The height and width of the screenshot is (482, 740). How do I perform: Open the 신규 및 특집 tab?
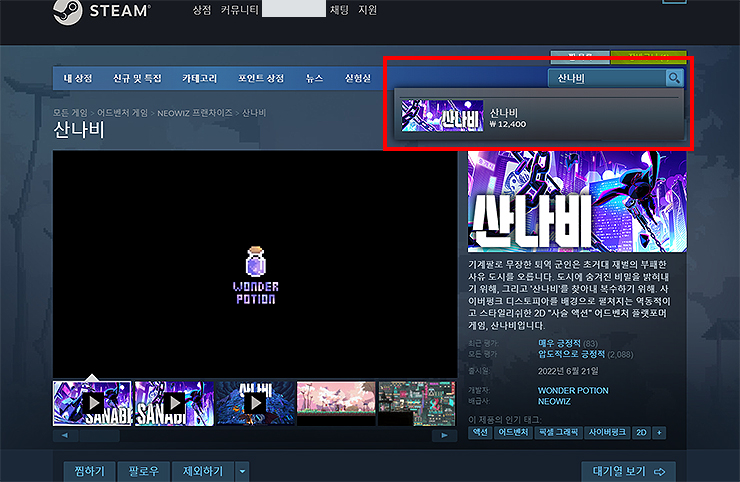tap(137, 78)
